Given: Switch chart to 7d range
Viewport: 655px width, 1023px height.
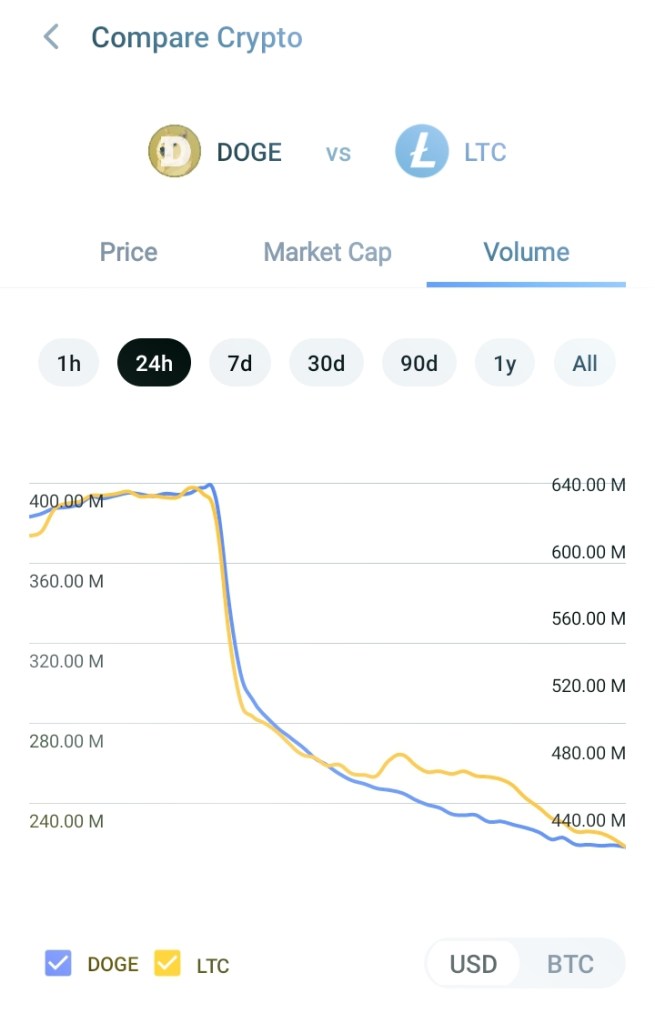Looking at the screenshot, I should [240, 363].
